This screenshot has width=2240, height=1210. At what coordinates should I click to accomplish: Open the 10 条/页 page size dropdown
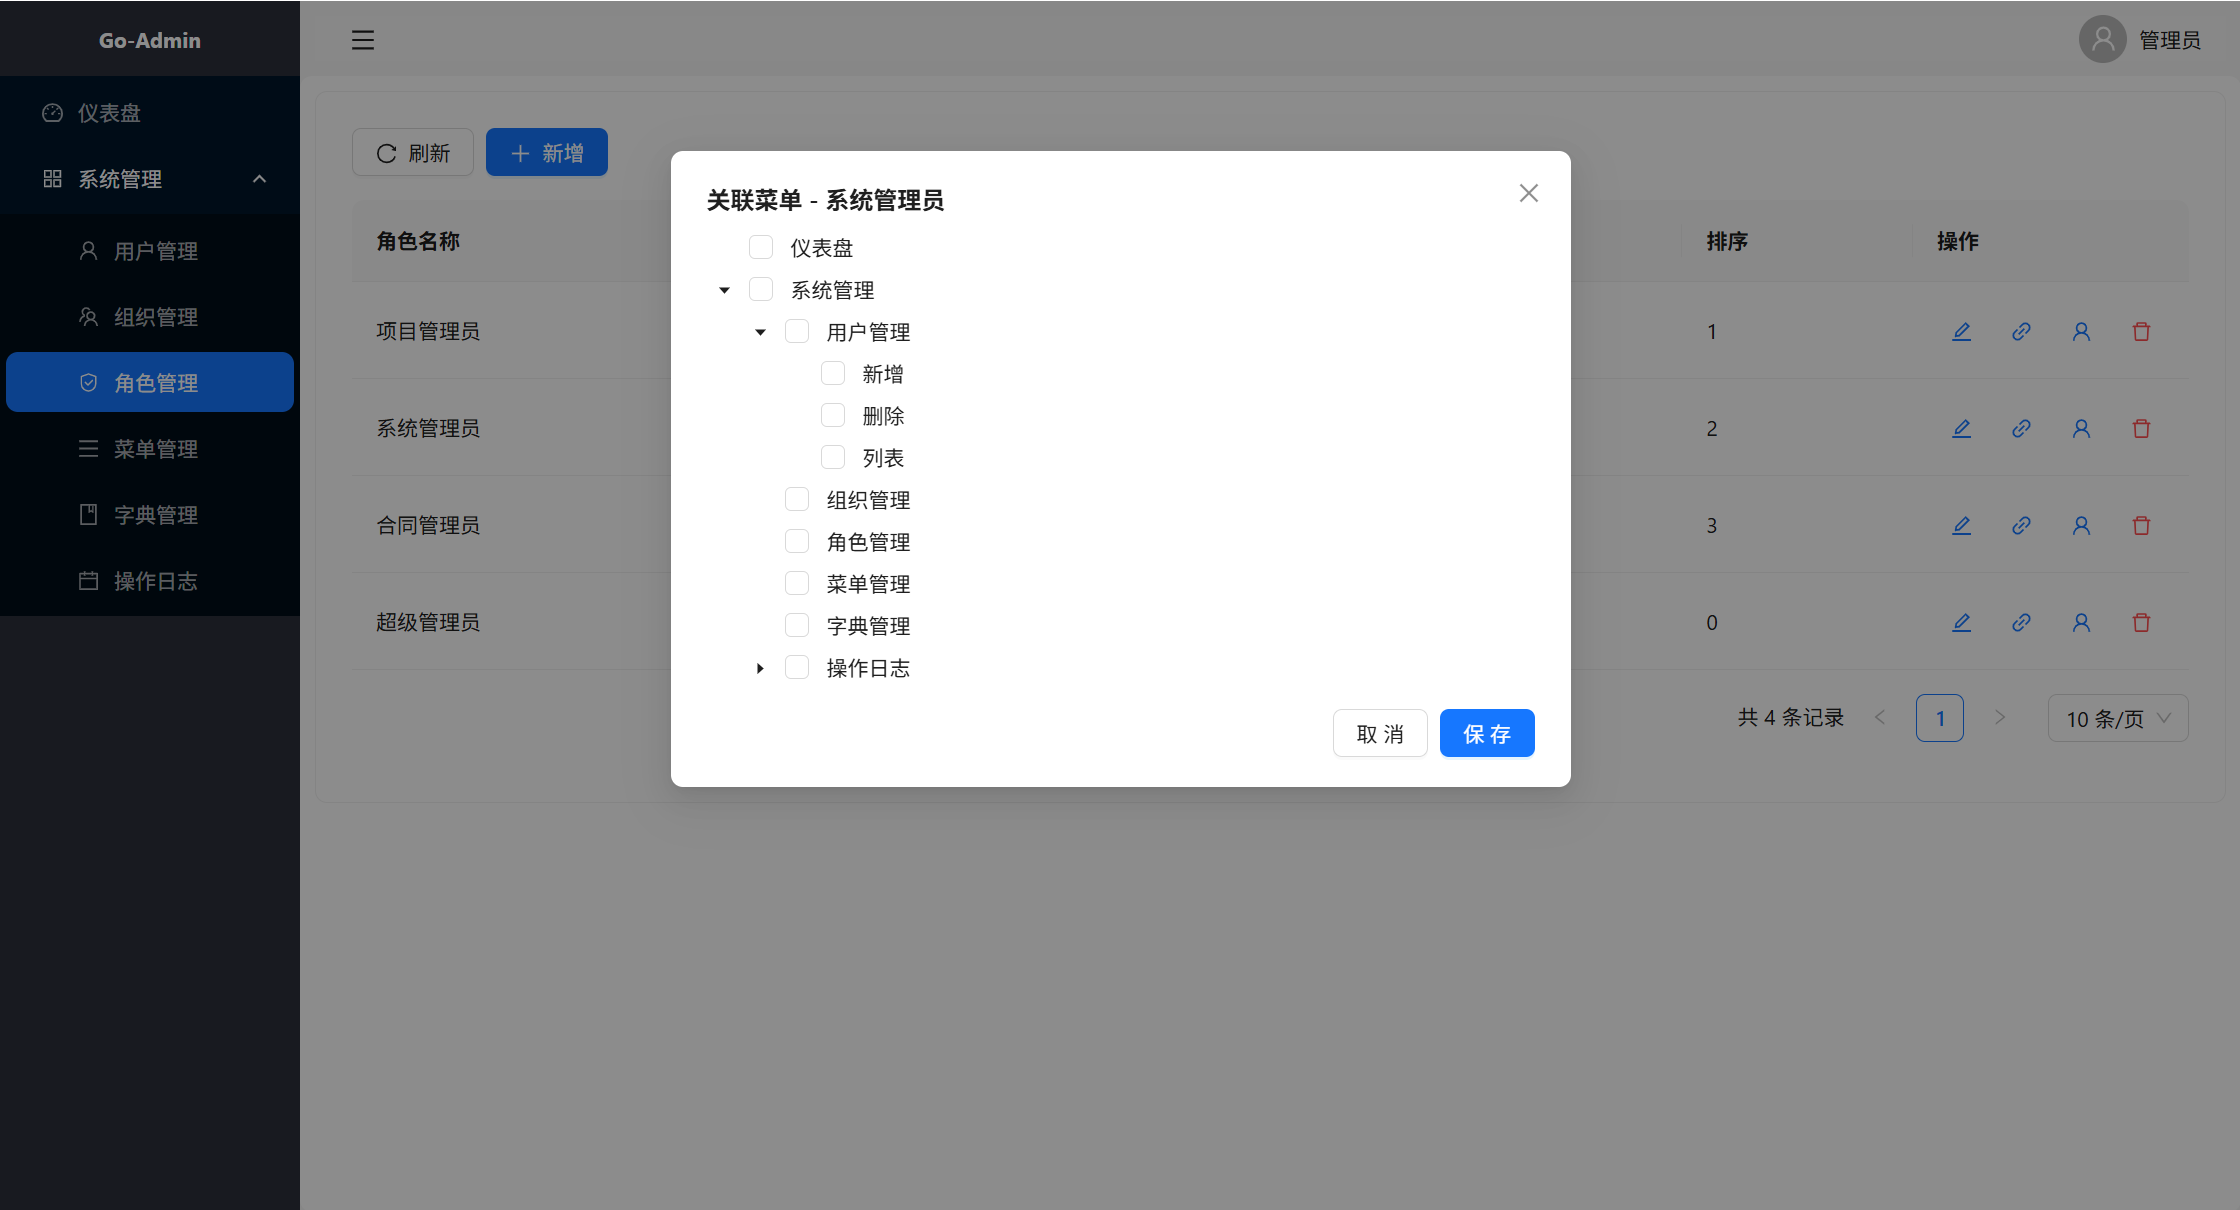[2117, 718]
